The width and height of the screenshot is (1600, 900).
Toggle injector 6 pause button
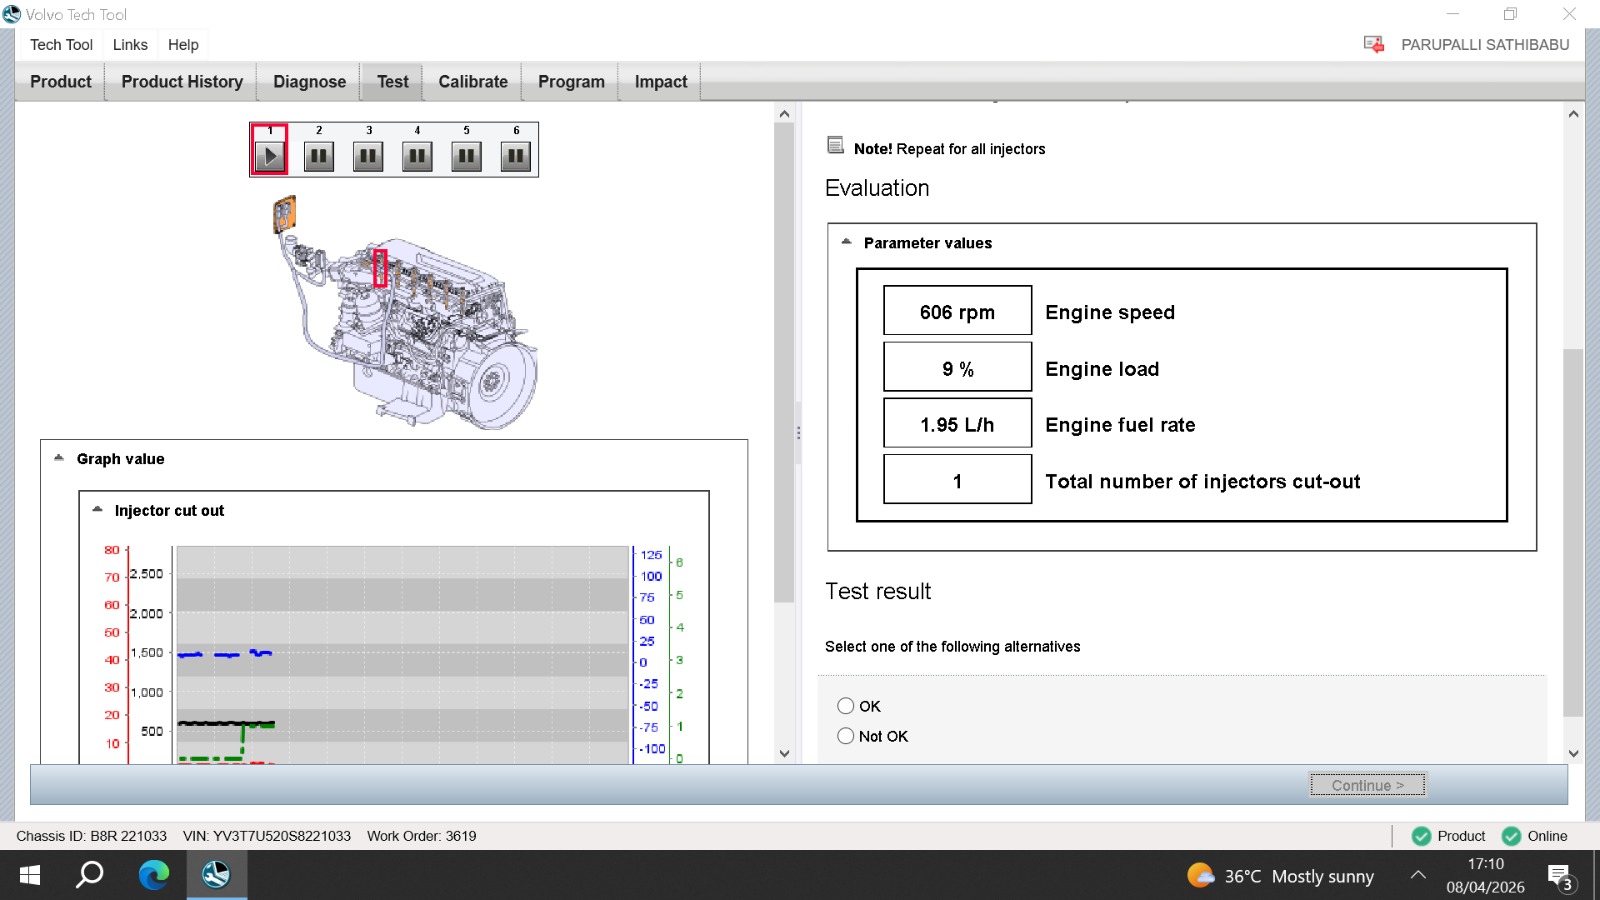click(x=516, y=156)
